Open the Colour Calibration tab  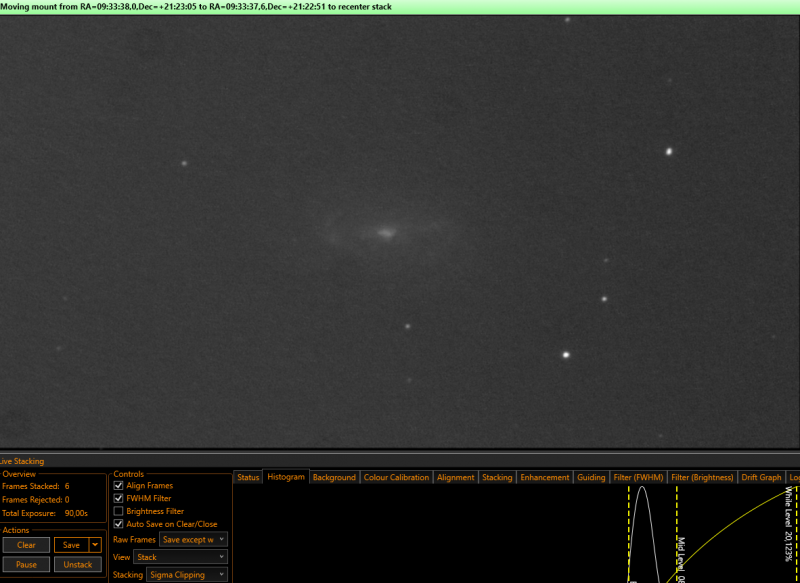click(396, 477)
